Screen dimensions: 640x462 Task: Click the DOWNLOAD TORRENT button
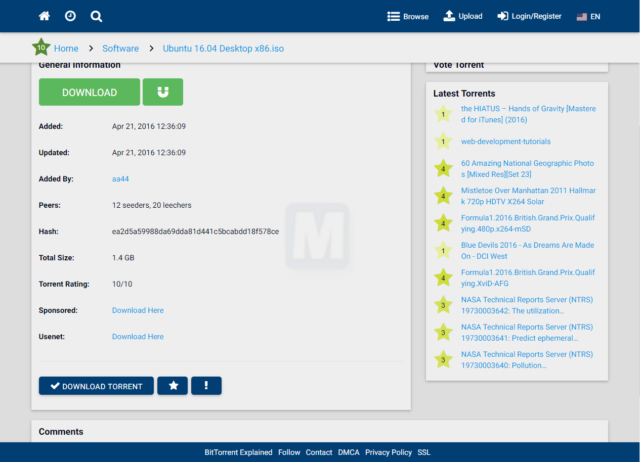(96, 386)
